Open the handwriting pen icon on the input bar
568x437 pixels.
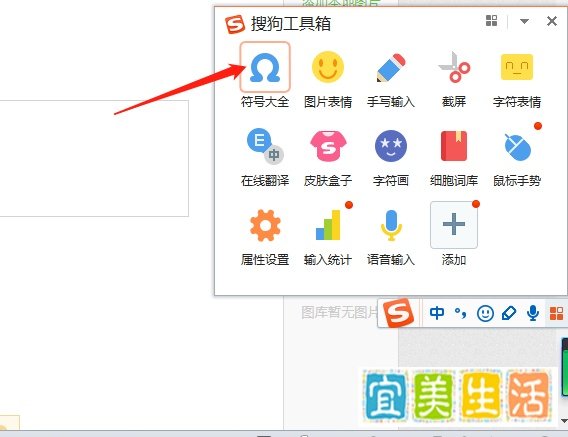509,313
